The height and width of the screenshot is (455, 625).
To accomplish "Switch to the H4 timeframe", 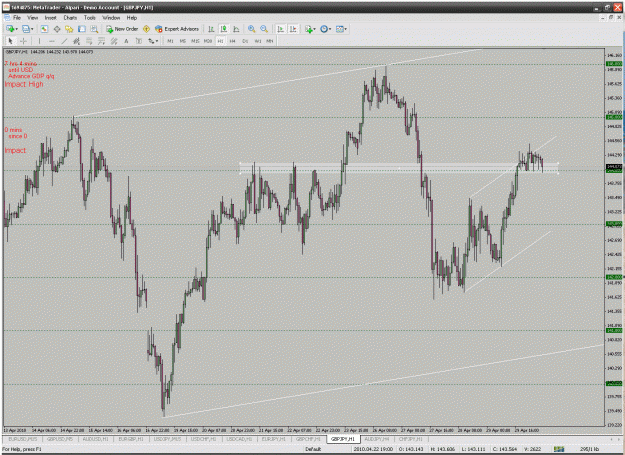I will pos(233,41).
